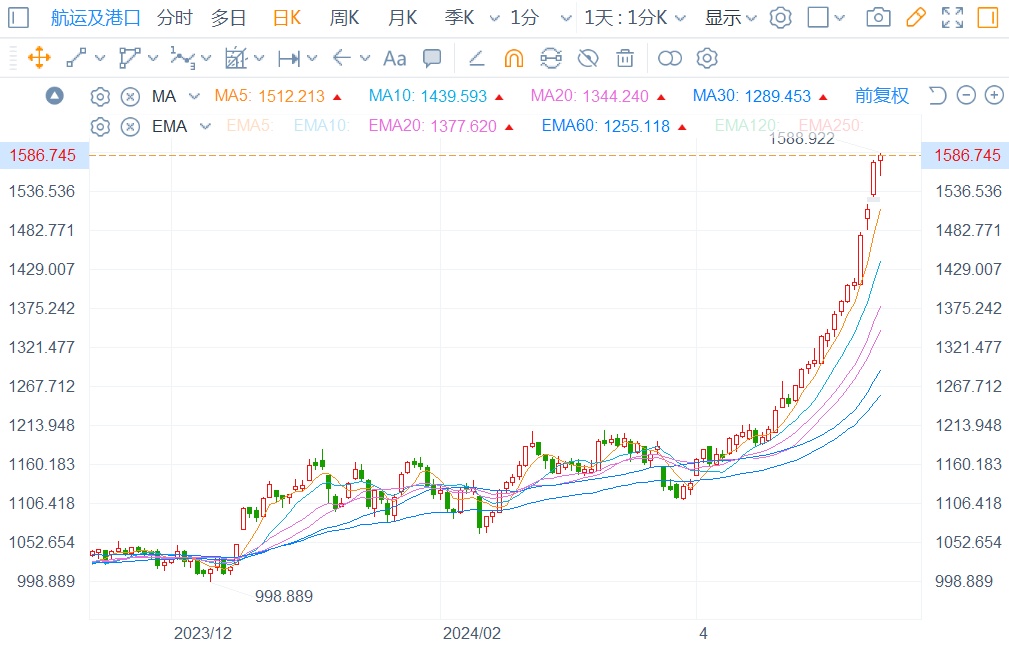The image size is (1009, 645).
Task: Expand the EMA indicator dropdown arrow
Action: pos(206,126)
